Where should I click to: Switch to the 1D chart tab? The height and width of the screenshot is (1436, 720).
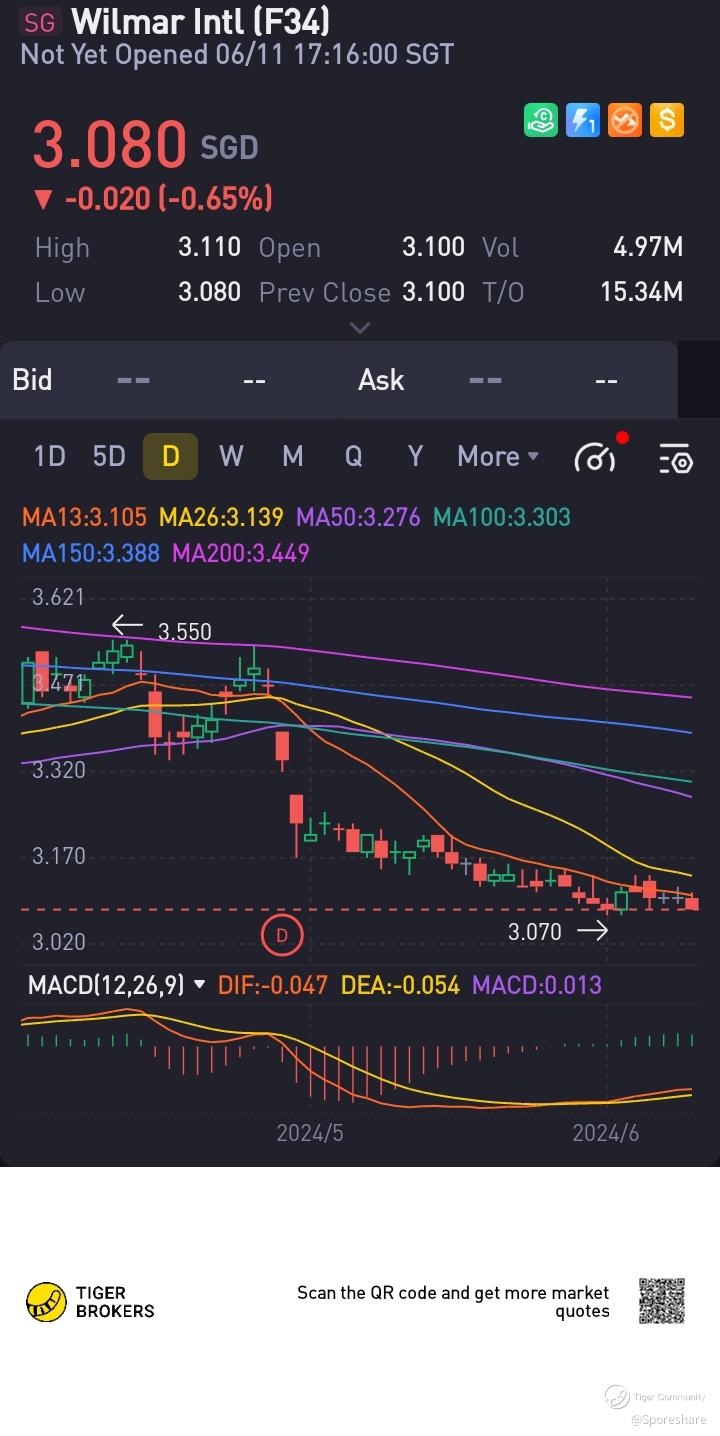click(x=49, y=456)
